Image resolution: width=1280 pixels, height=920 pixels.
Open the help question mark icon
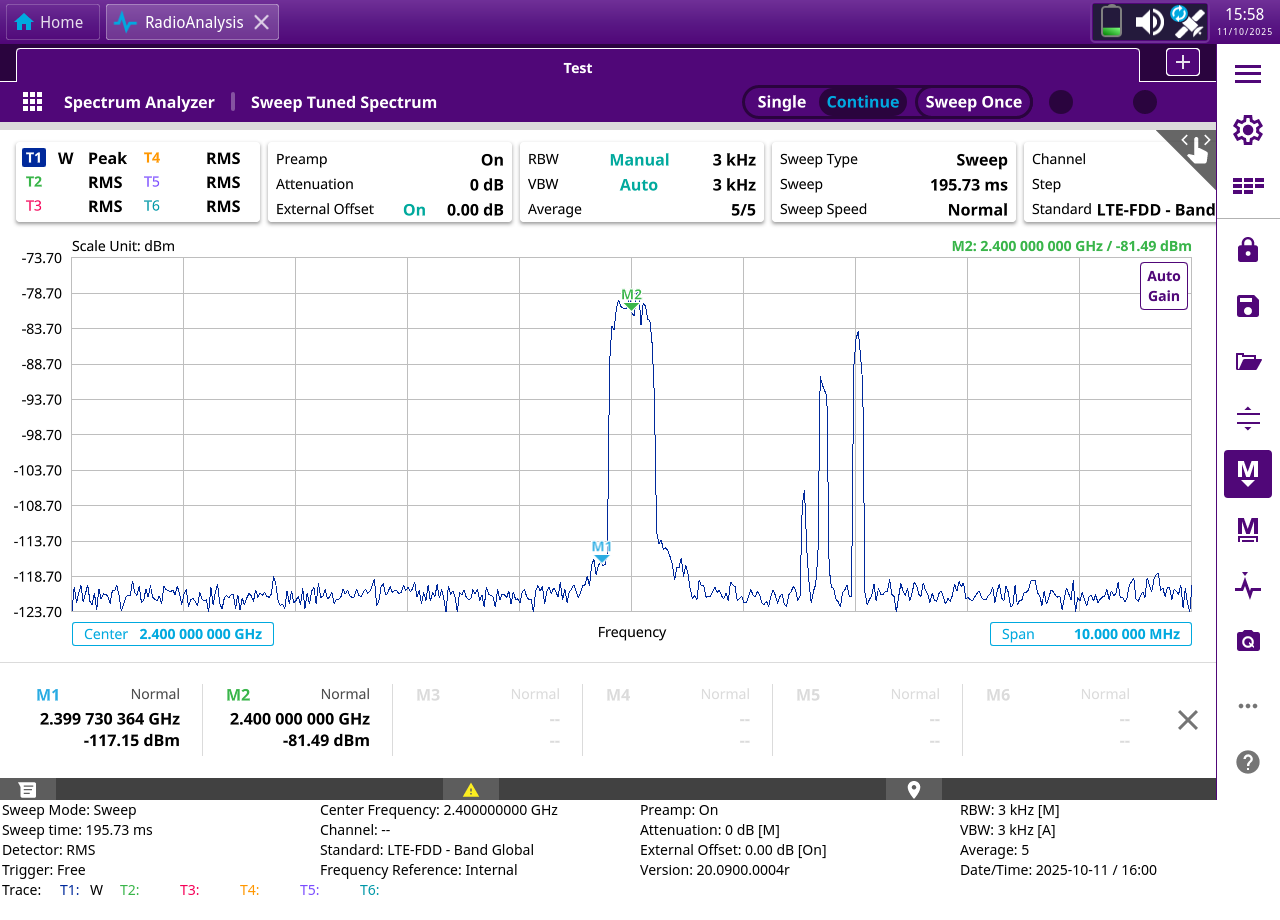click(1247, 762)
